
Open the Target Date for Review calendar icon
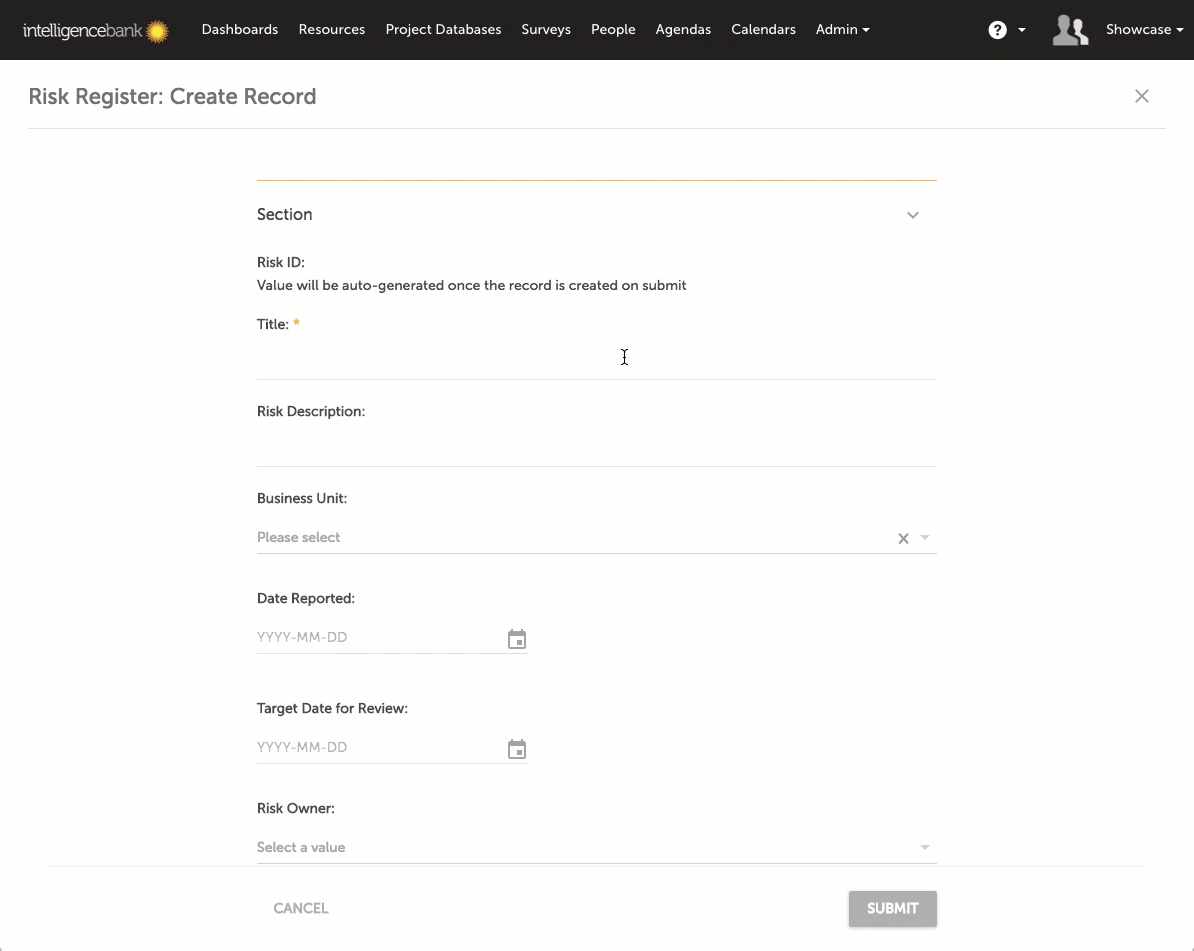517,749
